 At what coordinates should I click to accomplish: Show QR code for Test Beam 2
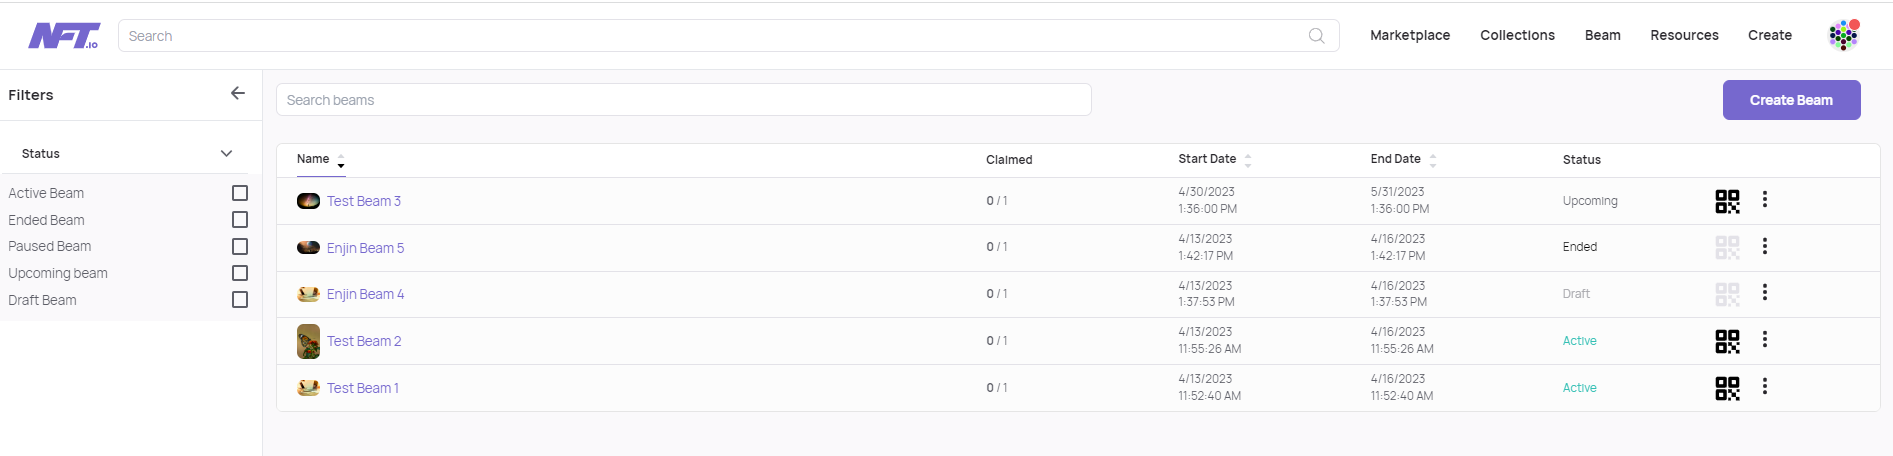coord(1727,341)
